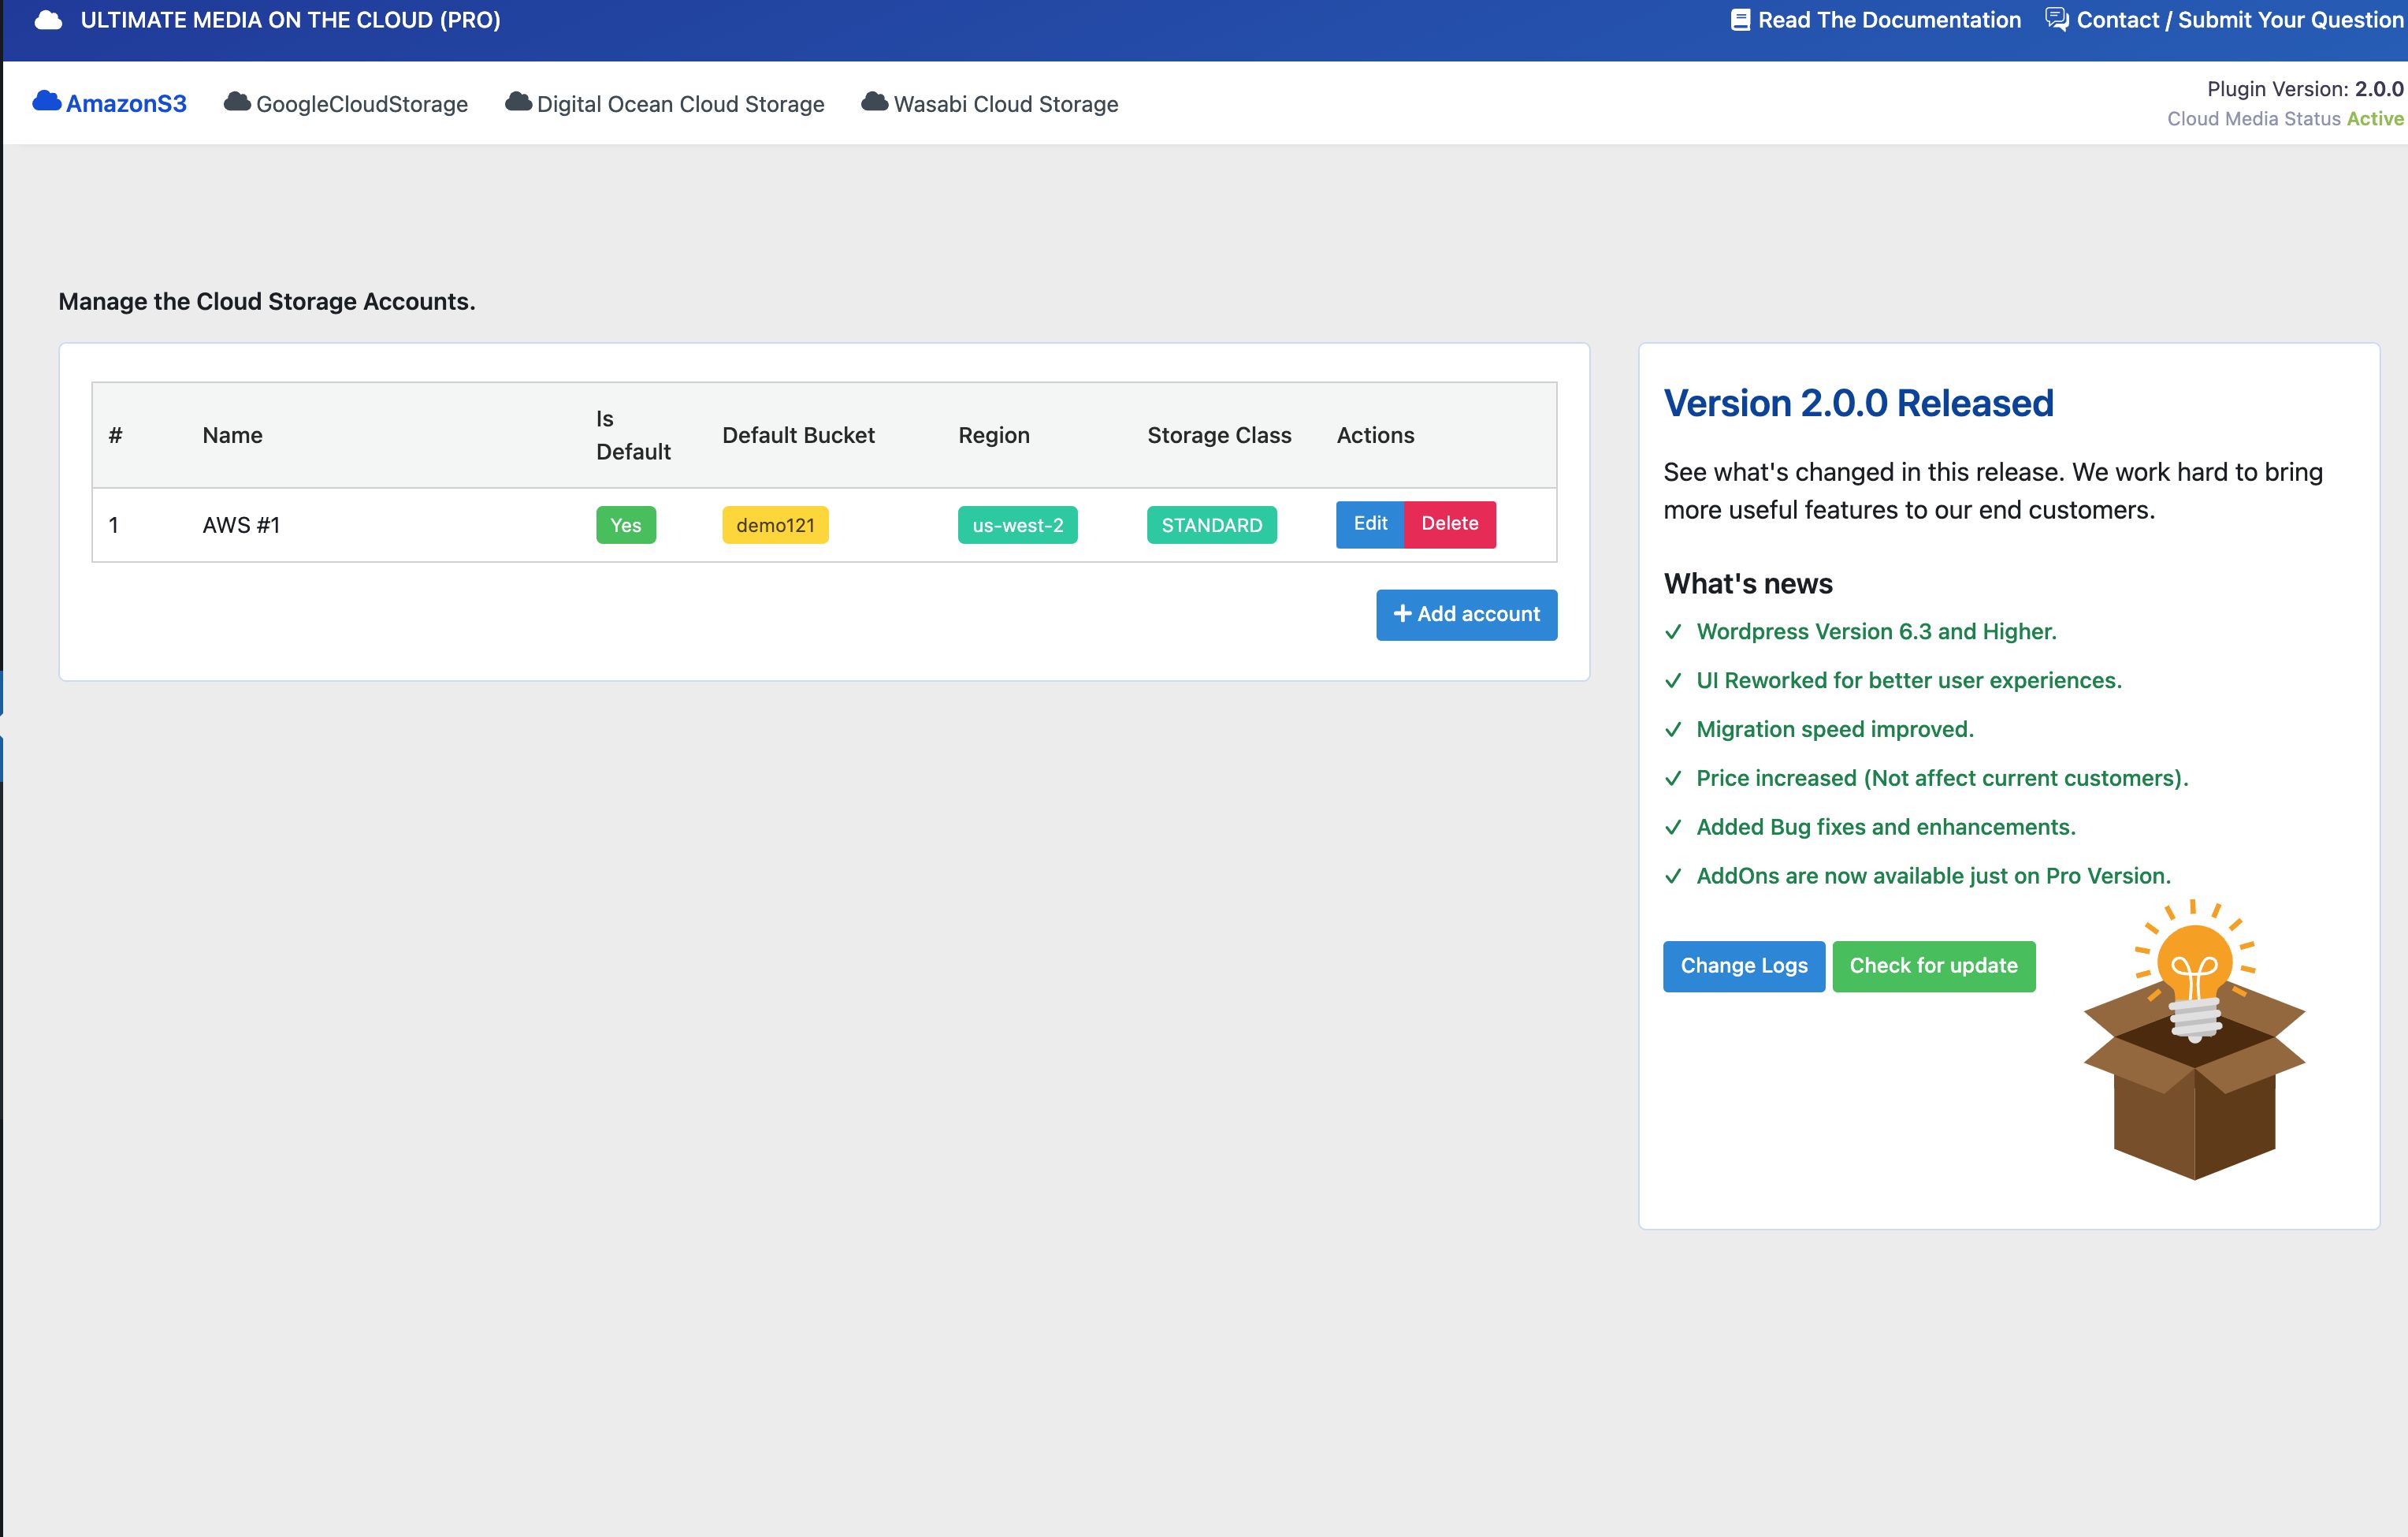Image resolution: width=2408 pixels, height=1537 pixels.
Task: Click the demo121 bucket badge
Action: coord(775,525)
